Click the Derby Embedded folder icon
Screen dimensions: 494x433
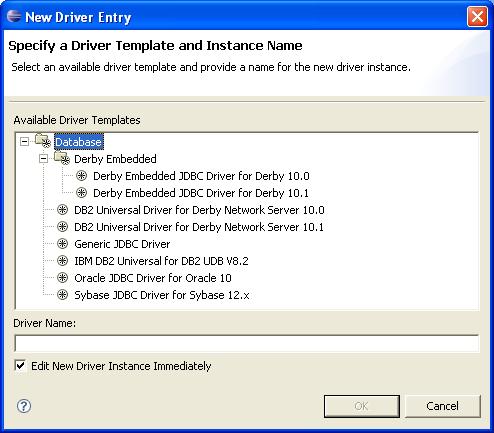pos(62,158)
